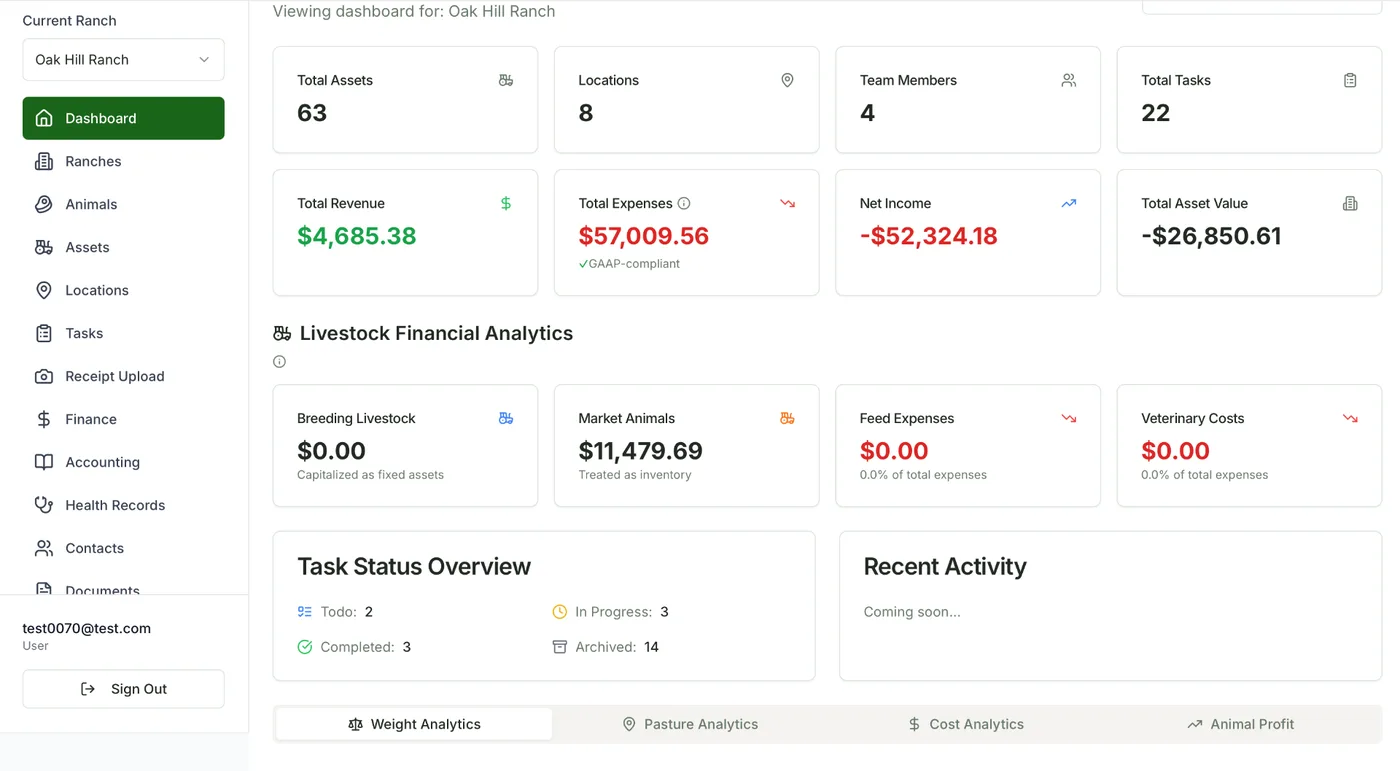Click the Accounting book icon

pos(44,462)
